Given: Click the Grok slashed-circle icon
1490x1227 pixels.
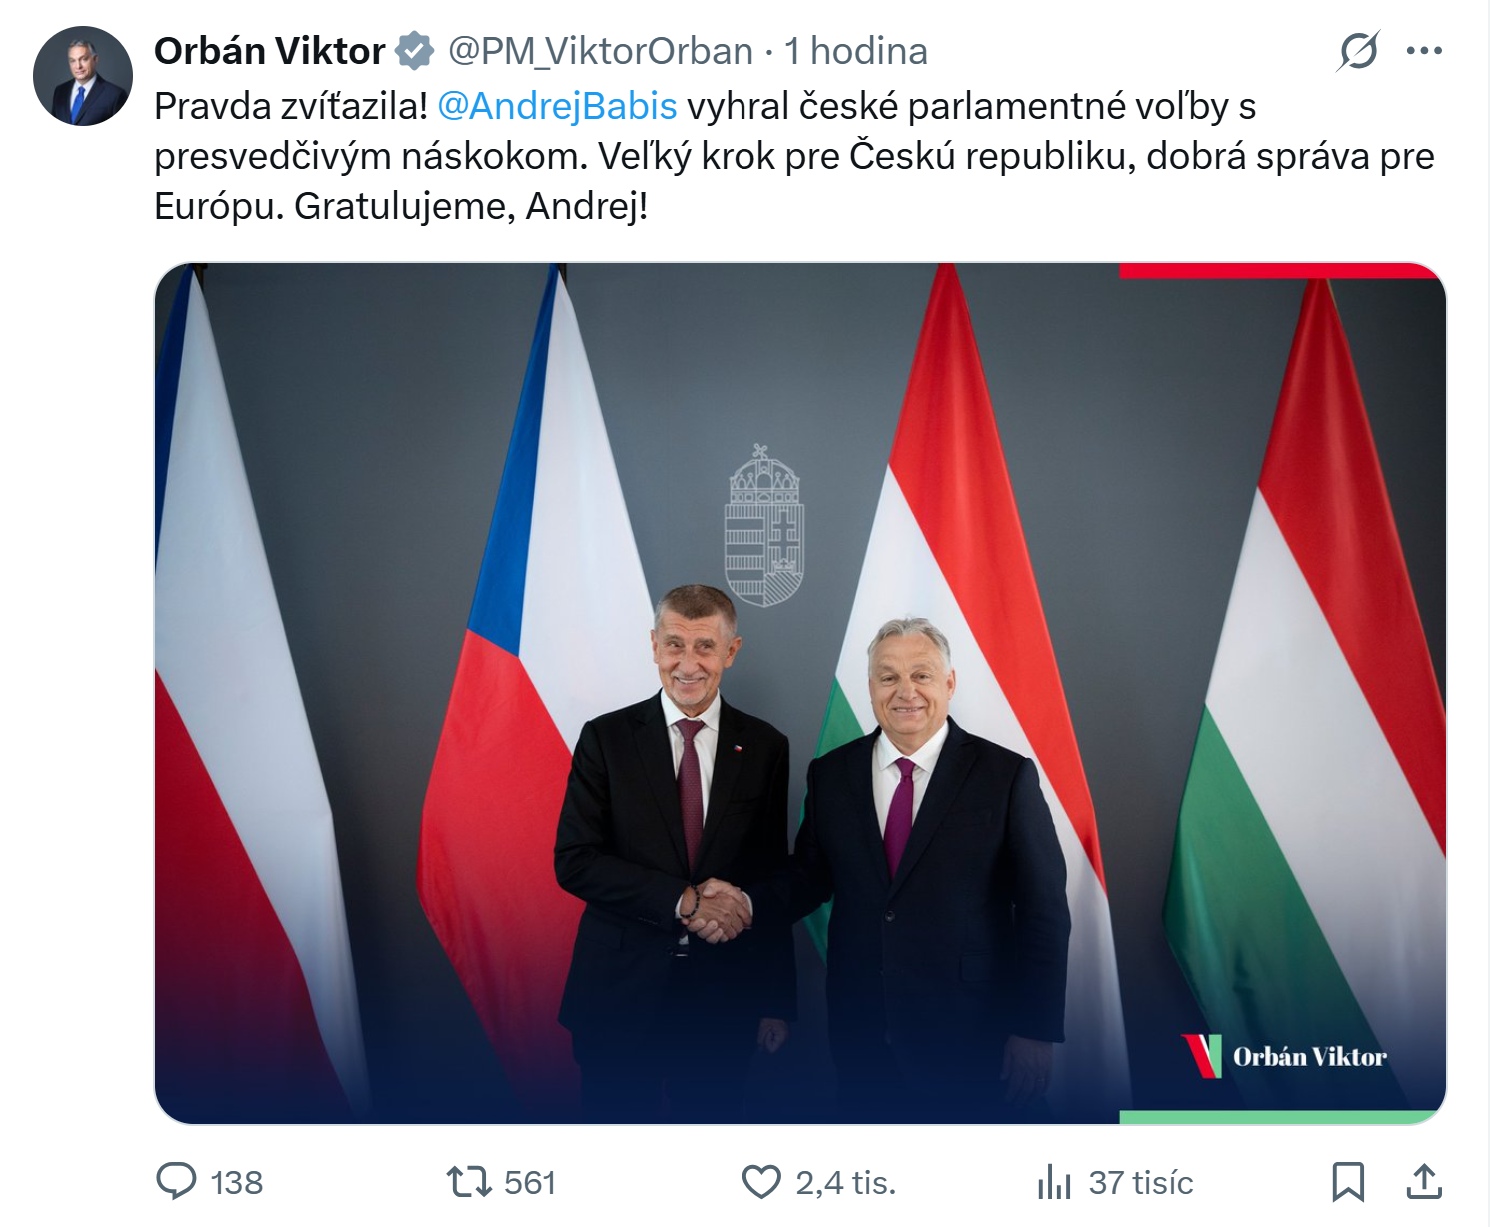Looking at the screenshot, I should [x=1358, y=51].
